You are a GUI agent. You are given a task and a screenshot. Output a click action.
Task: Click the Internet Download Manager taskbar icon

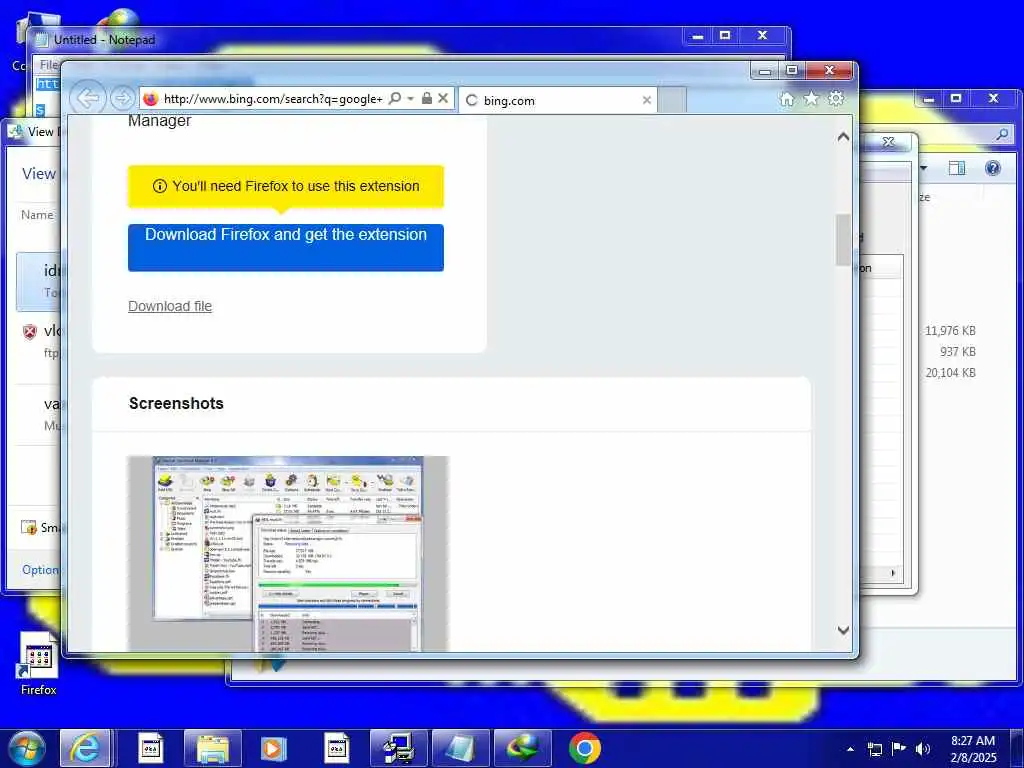tap(522, 748)
